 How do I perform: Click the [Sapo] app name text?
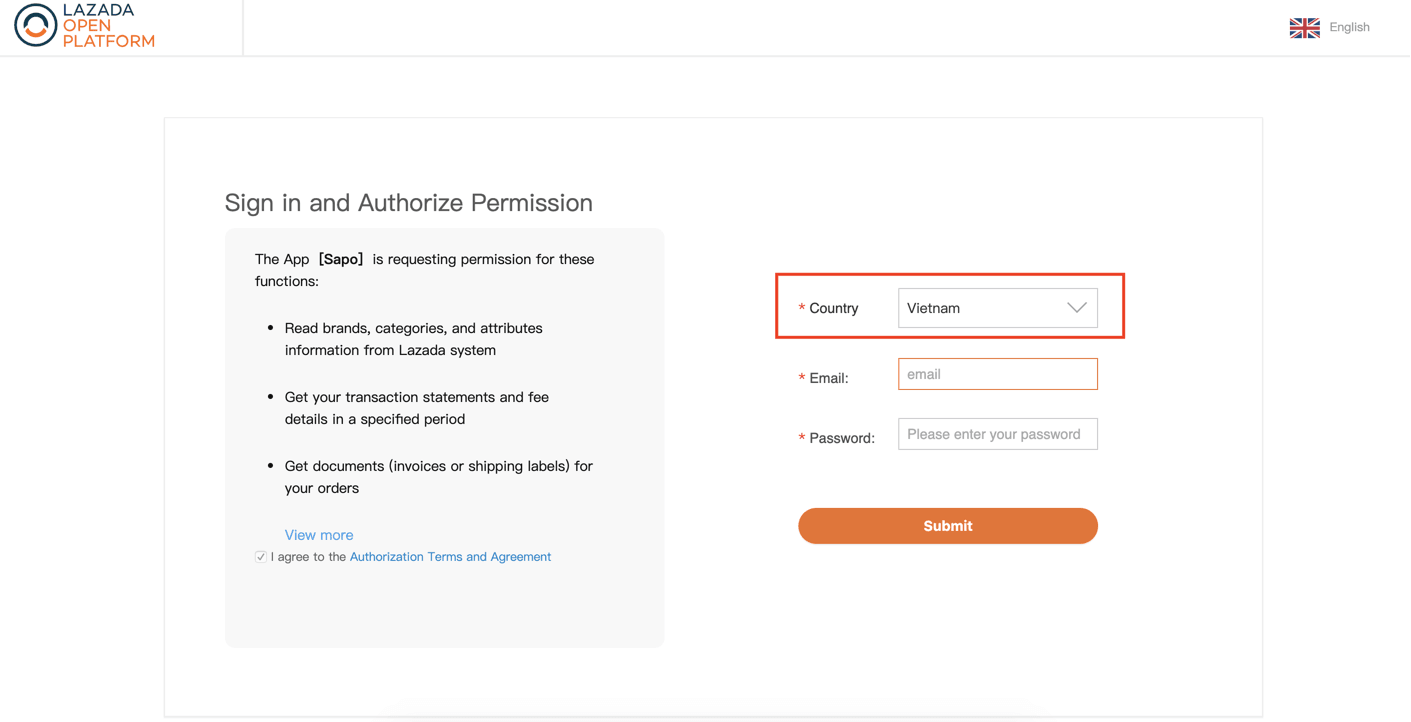coord(341,259)
